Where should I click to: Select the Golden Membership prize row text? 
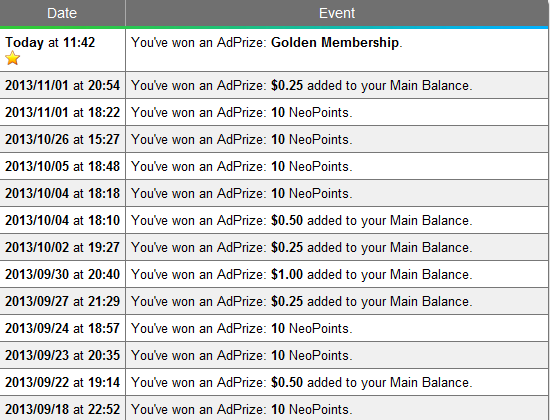(x=267, y=42)
